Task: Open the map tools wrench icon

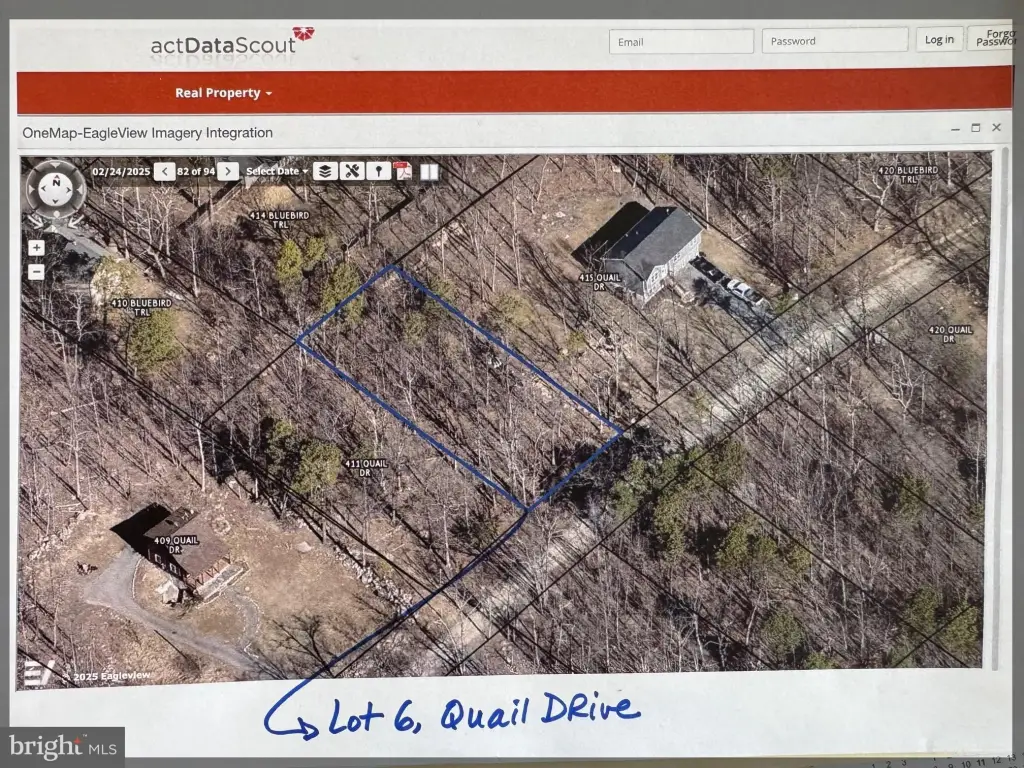Action: point(351,171)
